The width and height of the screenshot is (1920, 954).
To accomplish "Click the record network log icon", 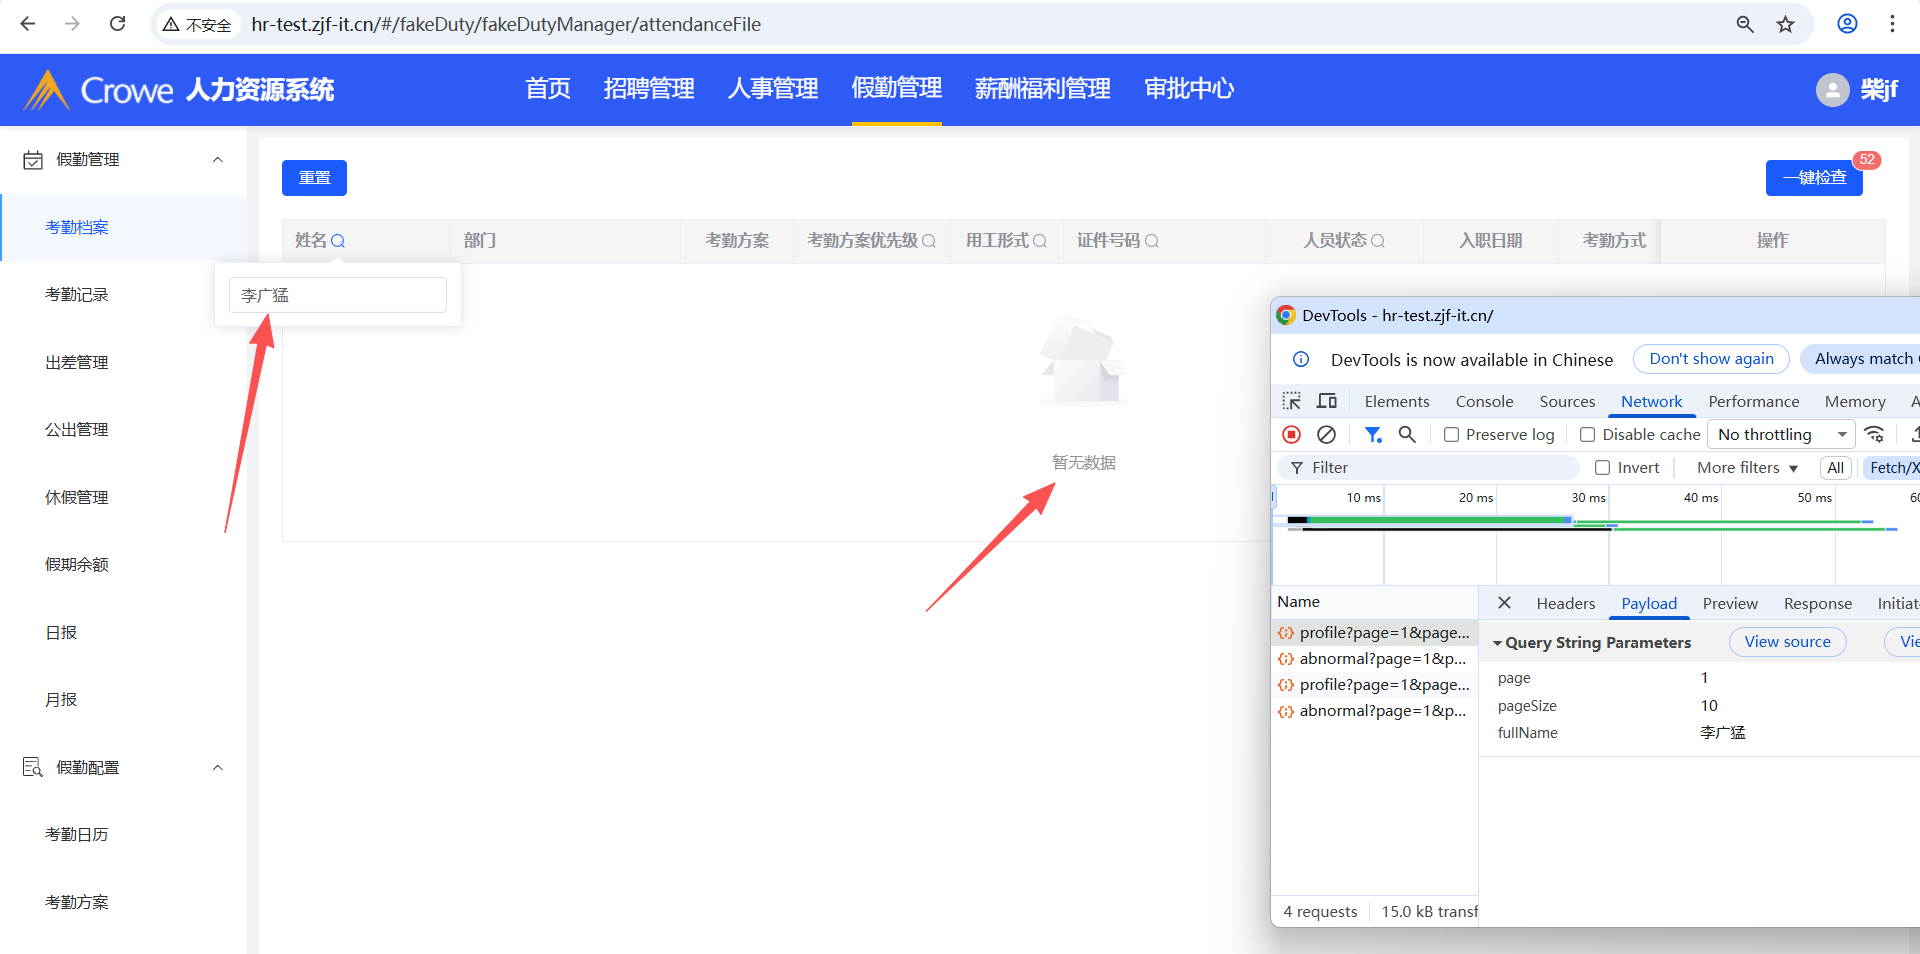I will [x=1291, y=434].
